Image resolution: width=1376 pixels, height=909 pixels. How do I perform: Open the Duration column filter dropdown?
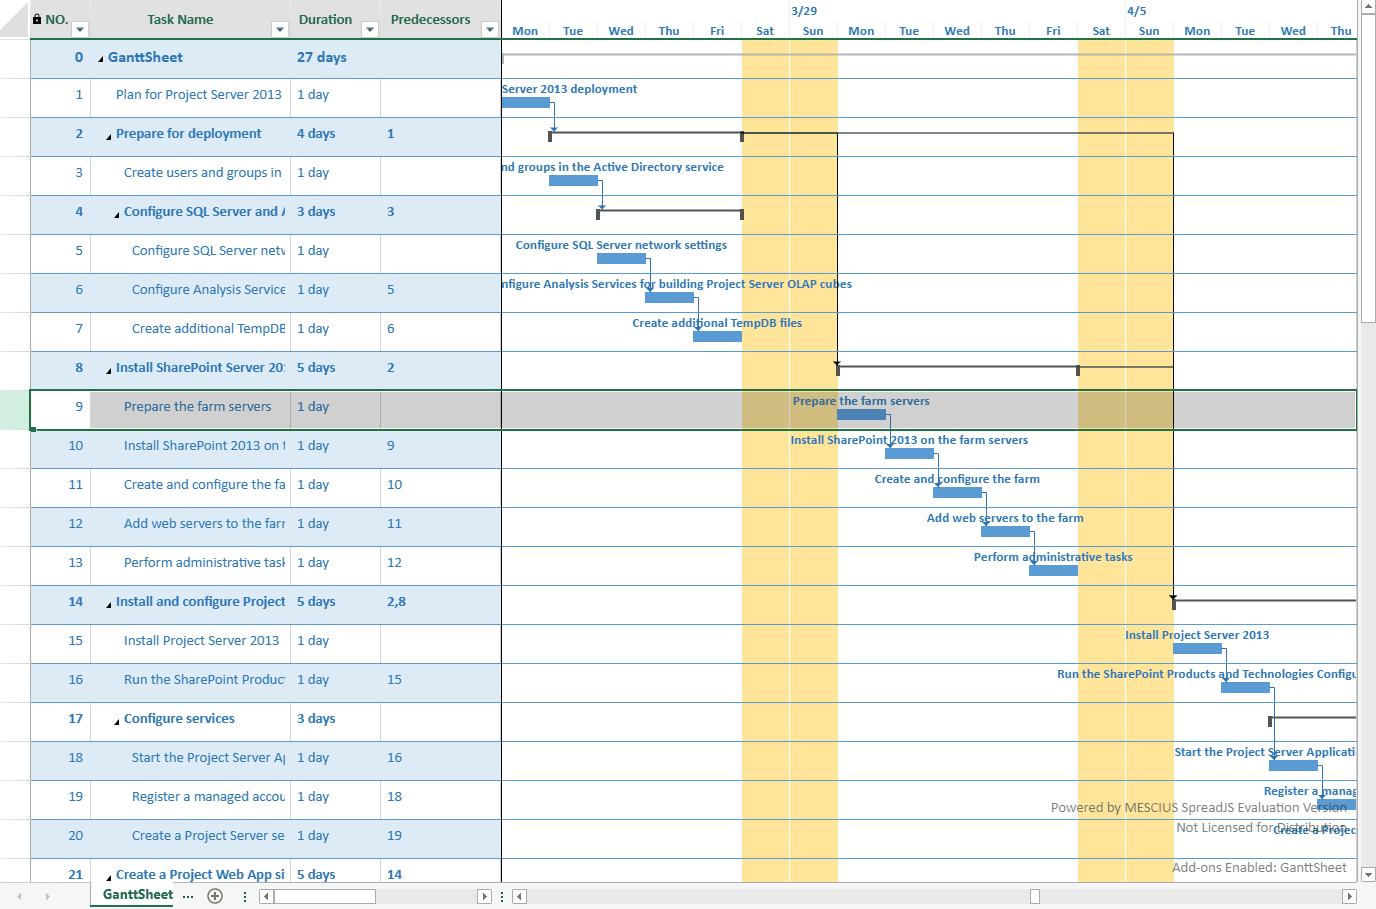[x=370, y=30]
